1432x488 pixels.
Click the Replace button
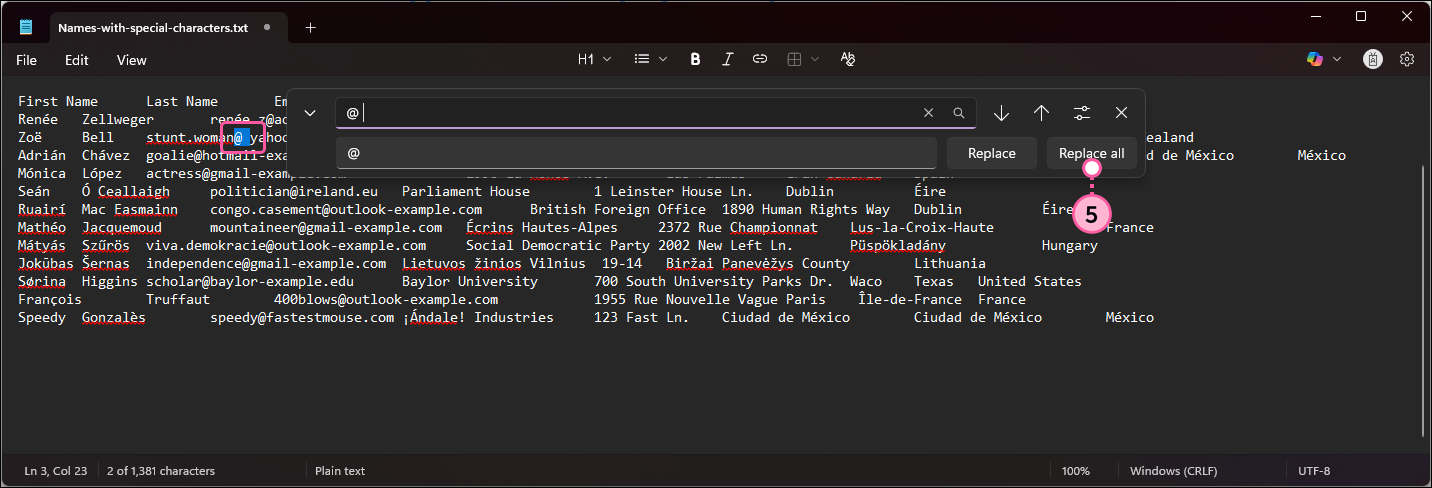[992, 153]
